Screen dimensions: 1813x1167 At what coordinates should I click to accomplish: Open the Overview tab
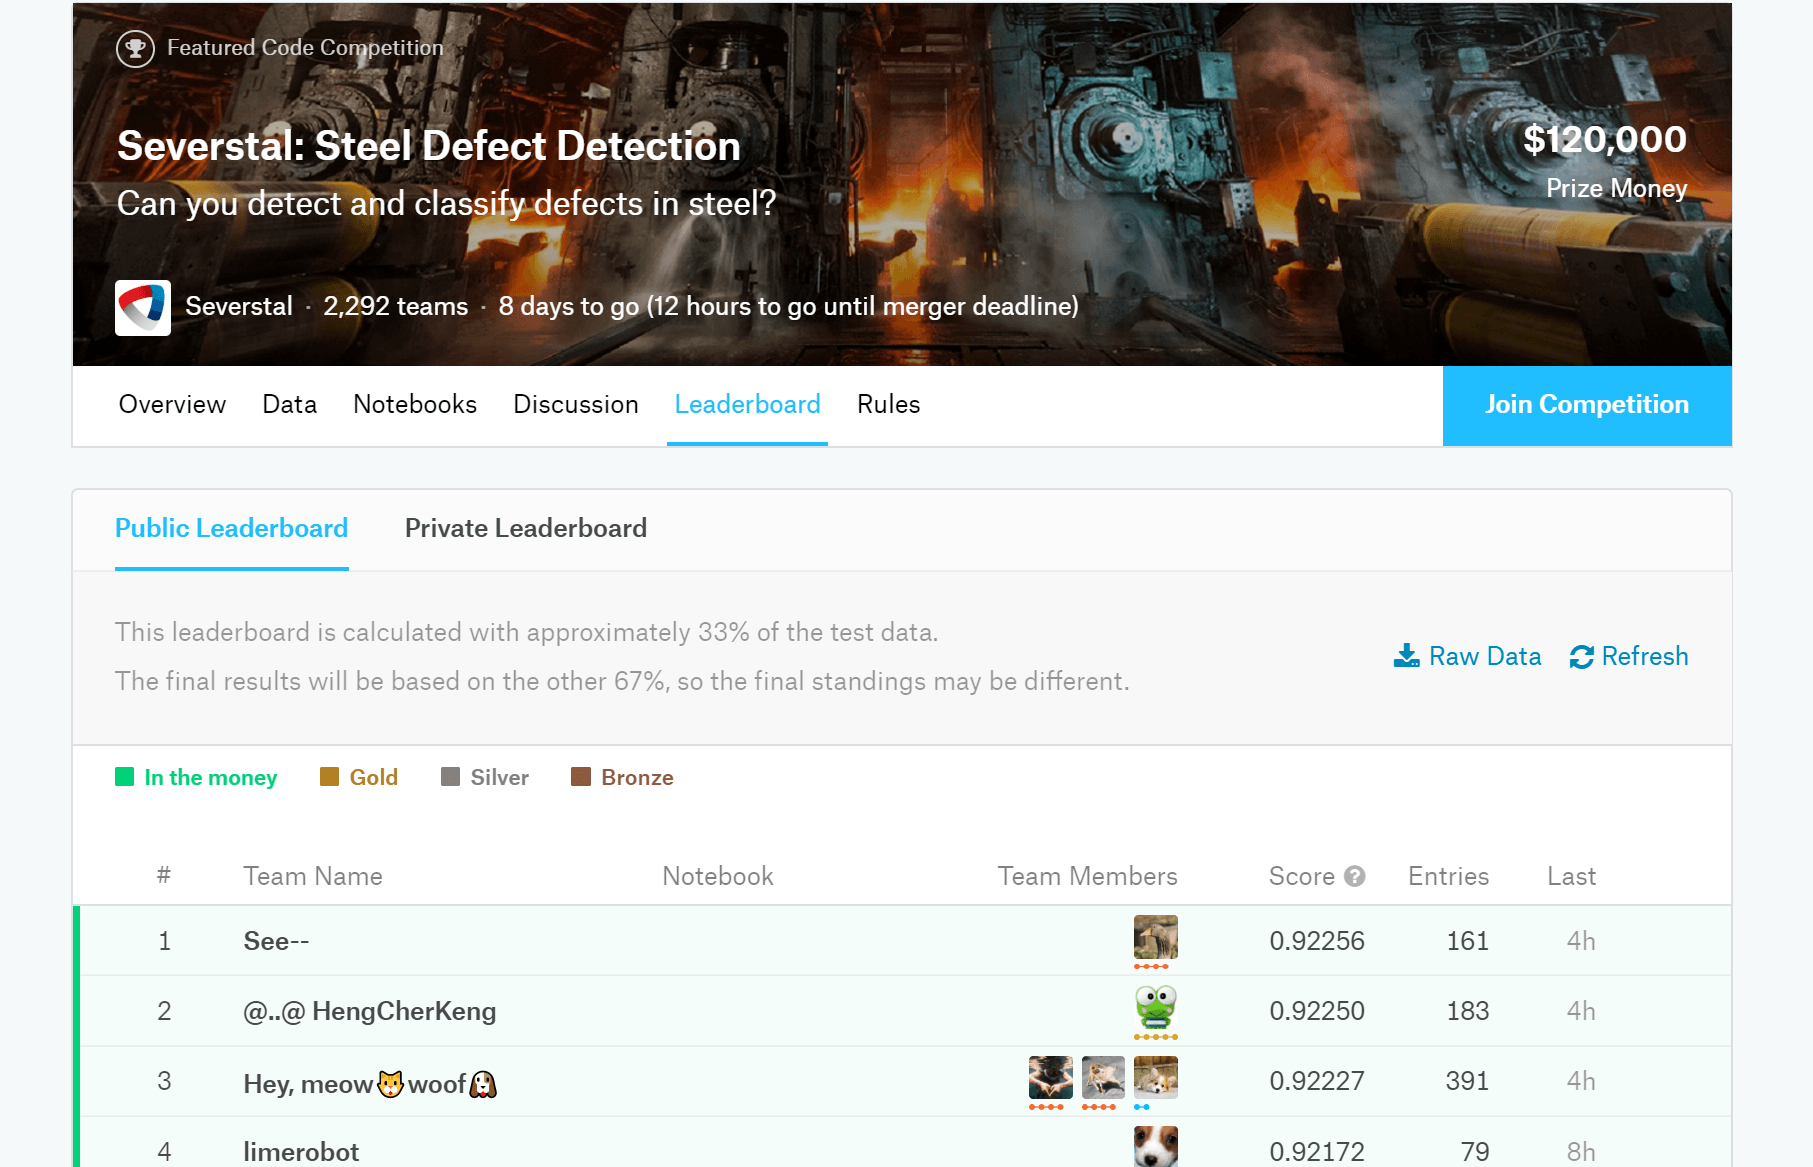172,404
